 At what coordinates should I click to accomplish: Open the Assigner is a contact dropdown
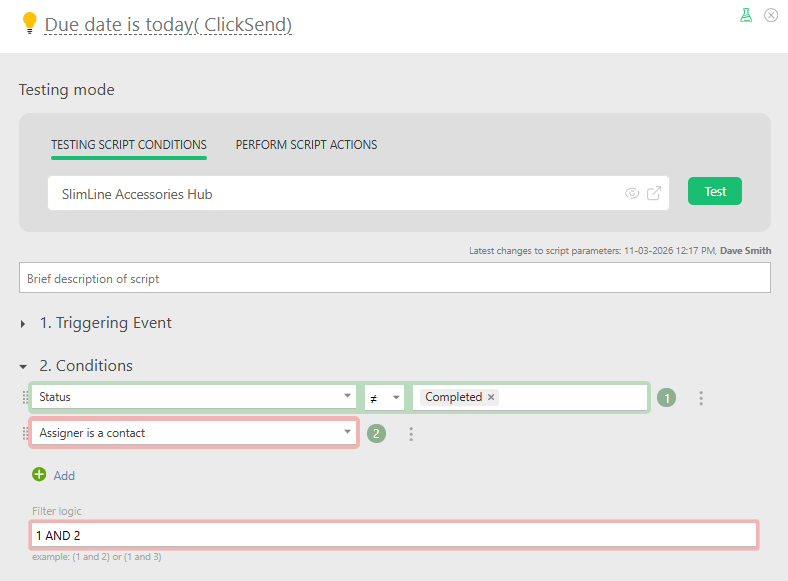pyautogui.click(x=346, y=433)
